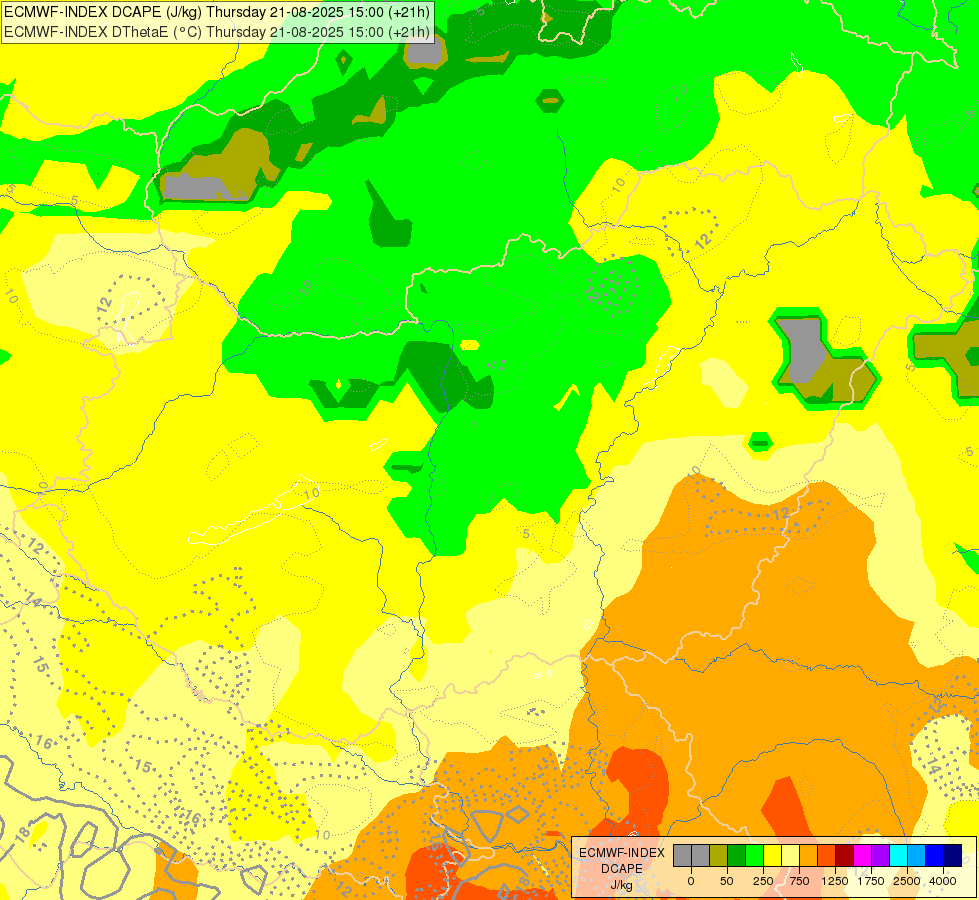Click the dark red legend swatch
Viewport: 979px width, 900px height.
click(x=844, y=855)
